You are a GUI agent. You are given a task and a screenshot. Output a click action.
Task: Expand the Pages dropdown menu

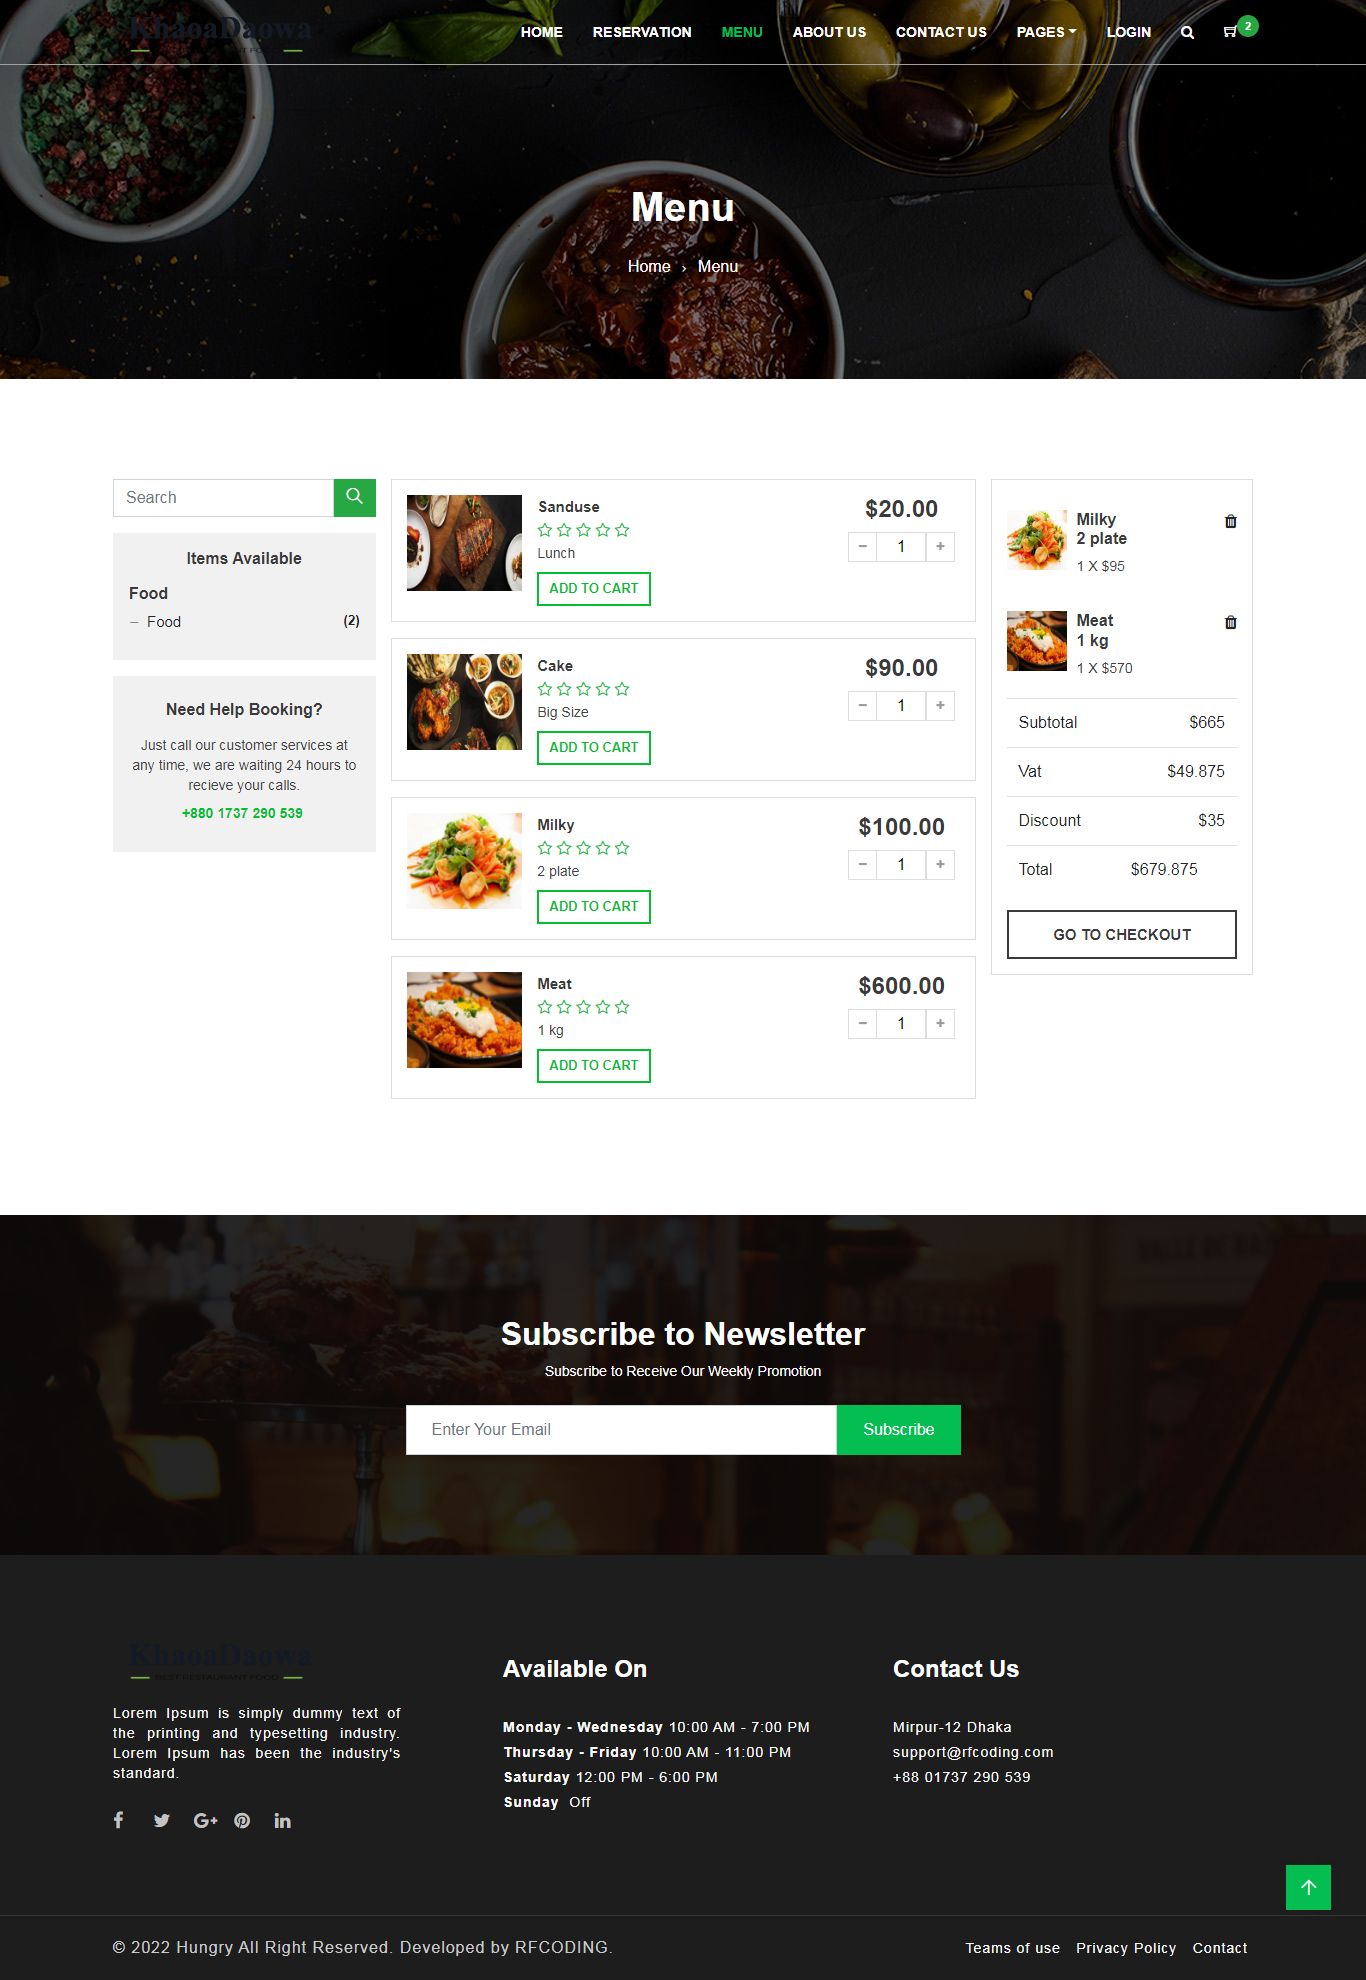tap(1046, 32)
